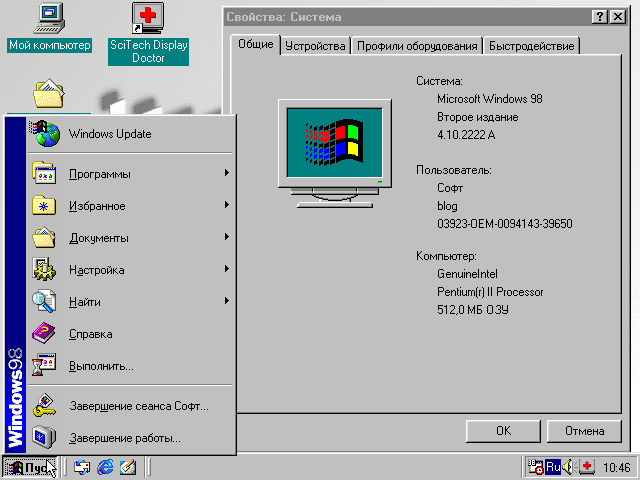Click the 512,0 МБ ОЗУ memory text
The image size is (640, 480).
click(473, 310)
